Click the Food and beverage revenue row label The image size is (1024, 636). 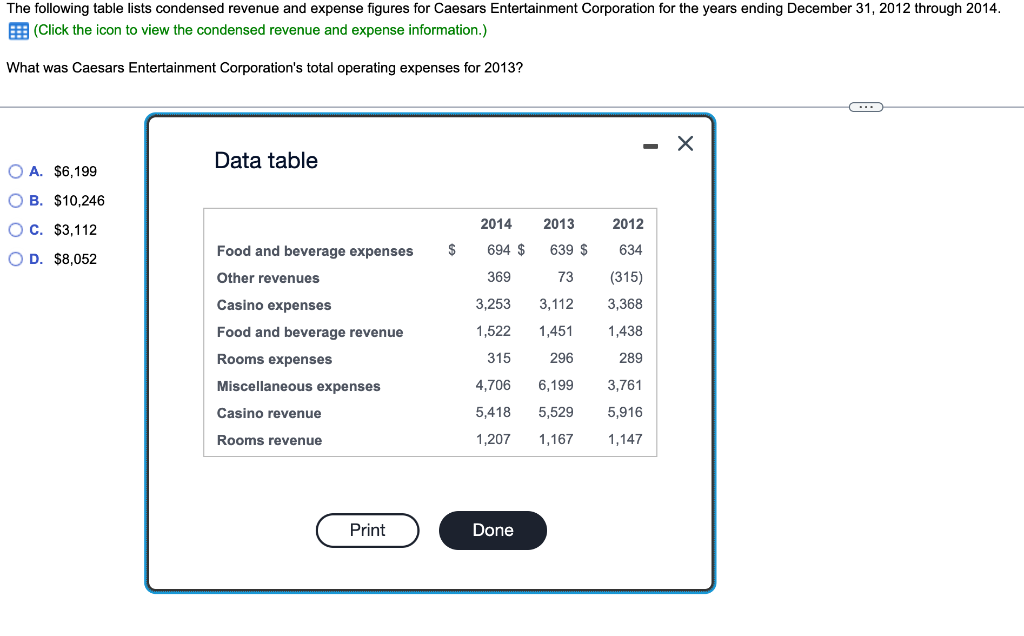(310, 332)
